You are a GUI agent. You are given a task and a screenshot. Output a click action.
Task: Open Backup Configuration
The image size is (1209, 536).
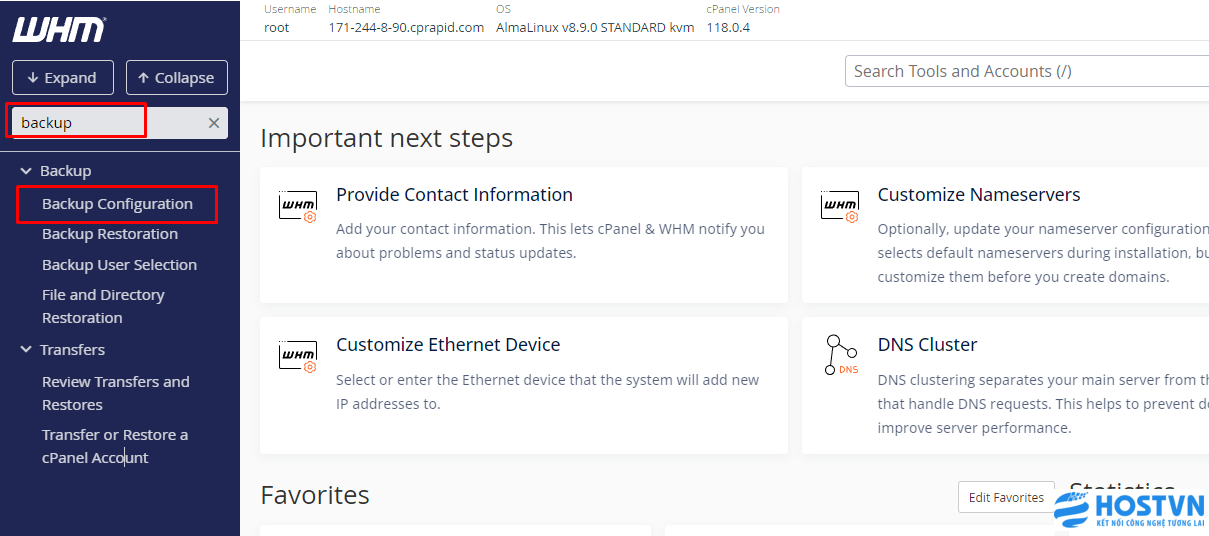(x=117, y=204)
